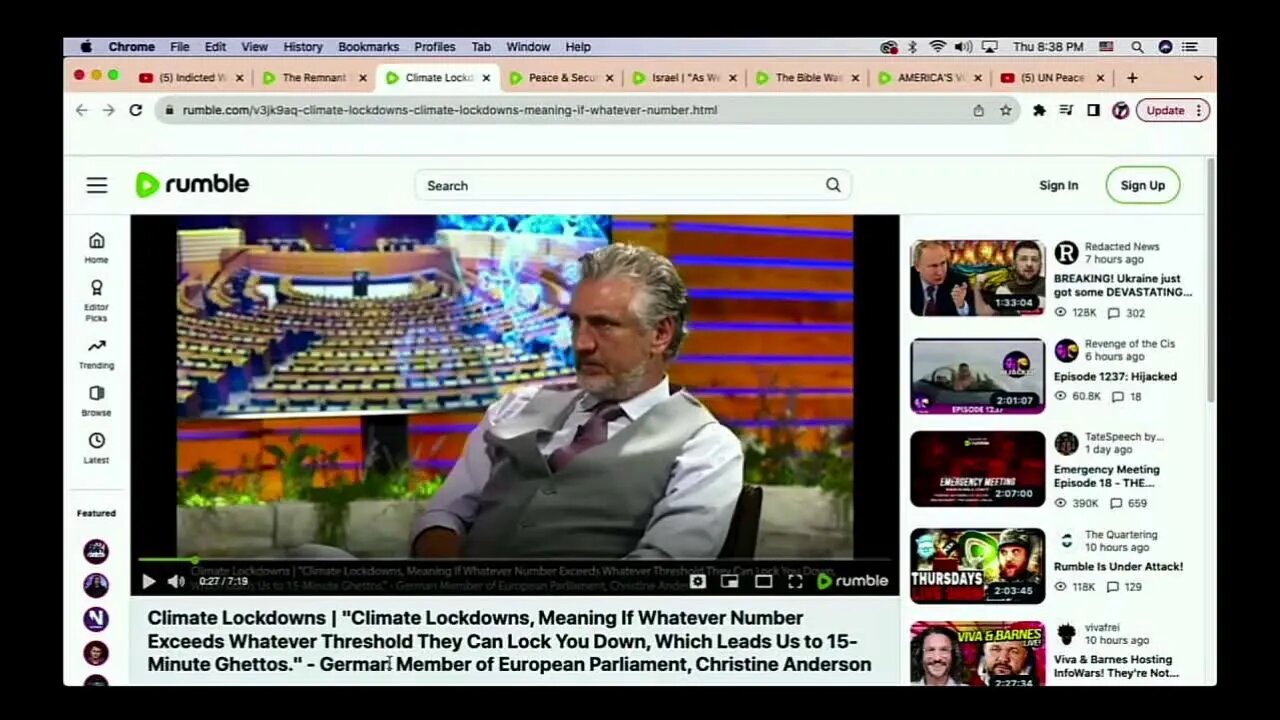Open Browse in sidebar
Image resolution: width=1280 pixels, height=720 pixels.
96,401
